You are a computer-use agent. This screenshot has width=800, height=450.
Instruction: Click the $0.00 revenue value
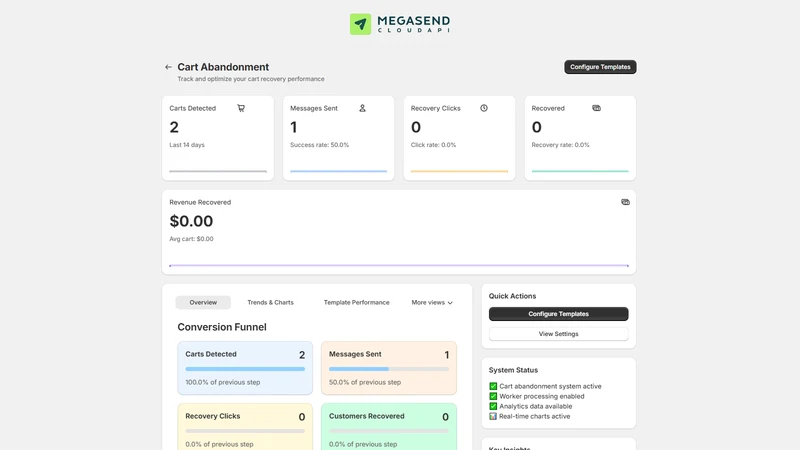click(x=191, y=221)
